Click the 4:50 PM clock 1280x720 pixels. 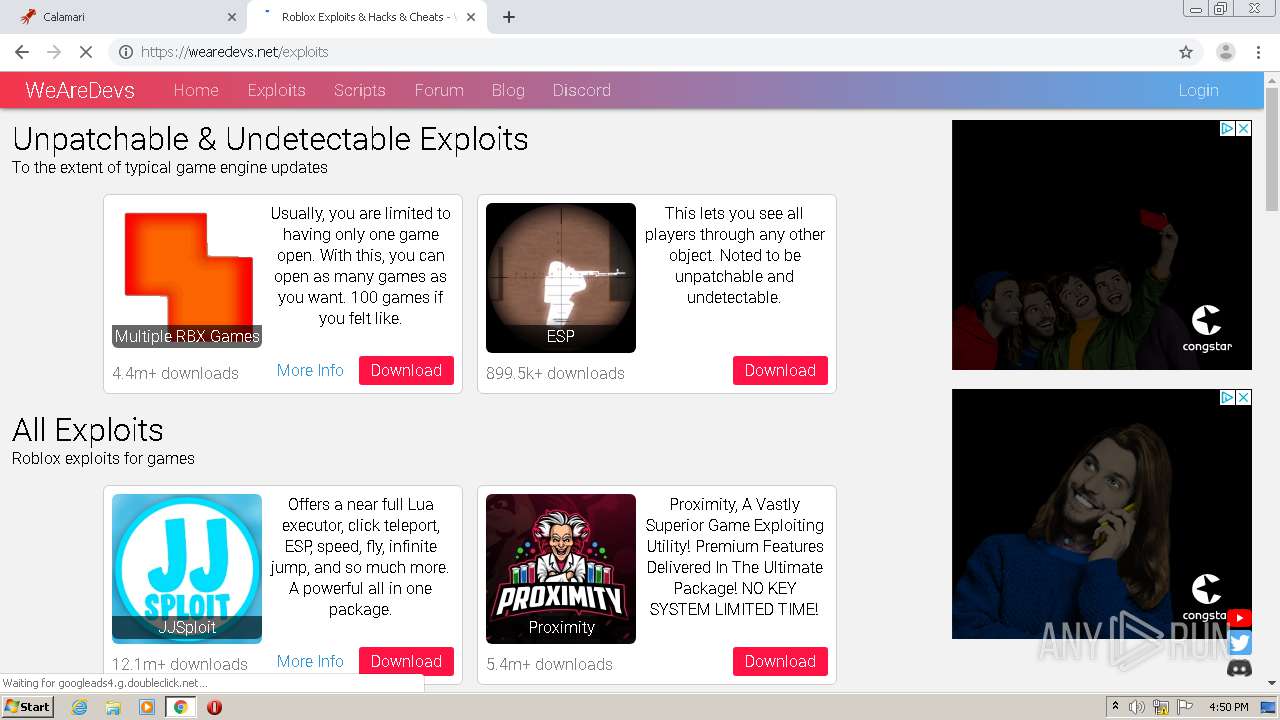pos(1228,707)
